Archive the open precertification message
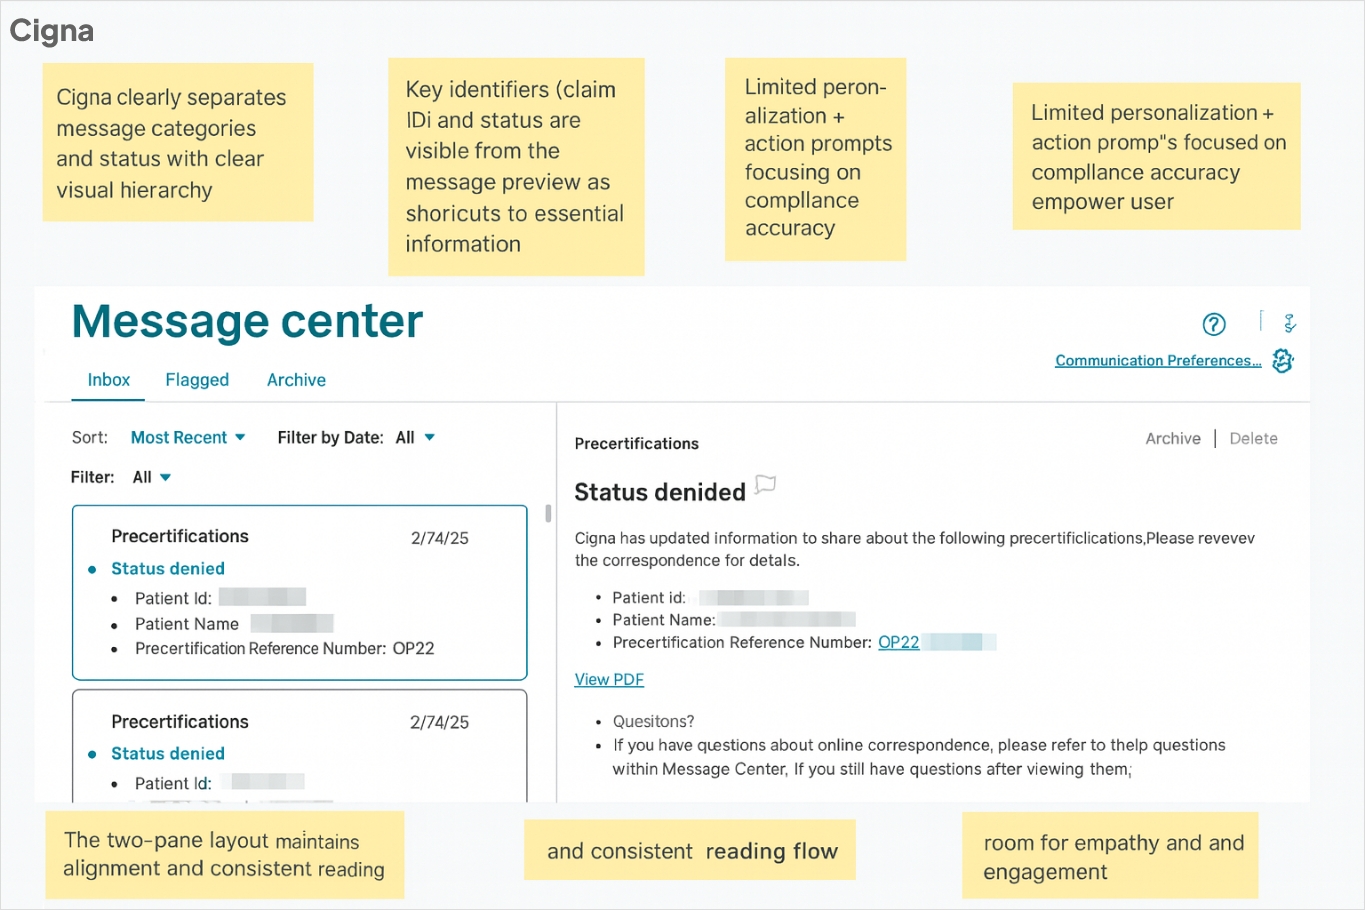The width and height of the screenshot is (1365, 910). click(x=1172, y=439)
